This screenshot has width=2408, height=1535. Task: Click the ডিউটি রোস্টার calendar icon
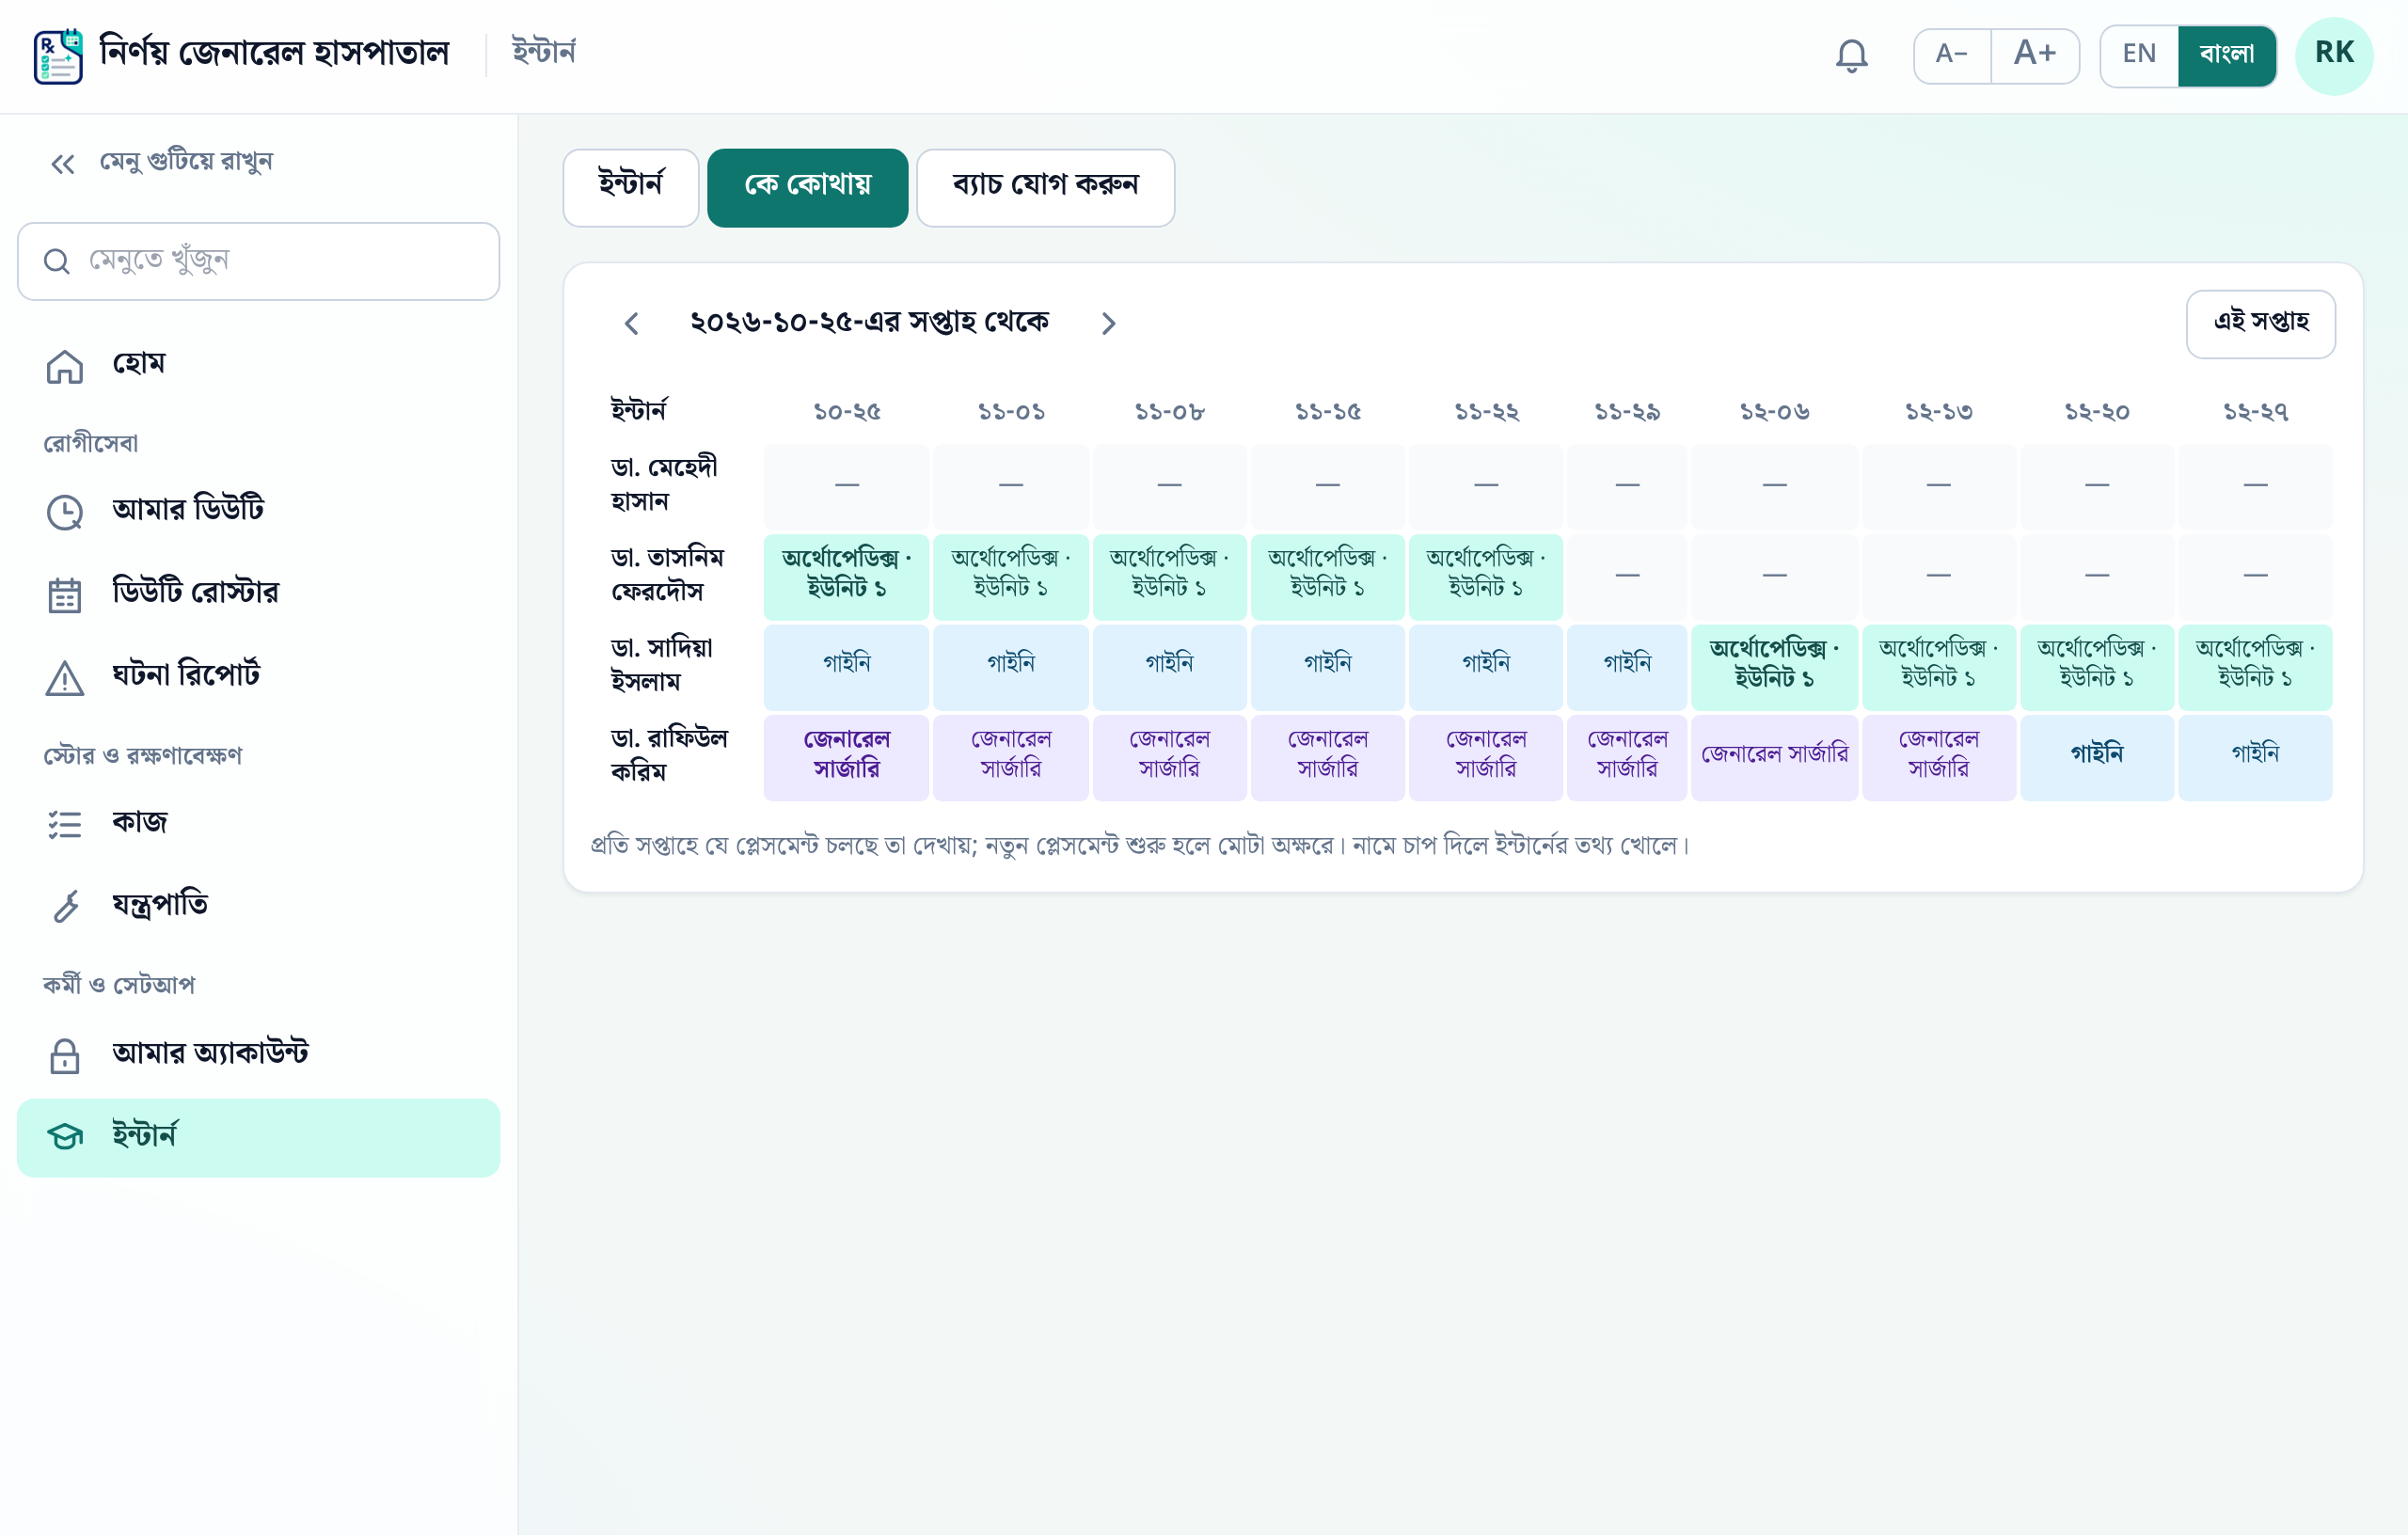[65, 594]
